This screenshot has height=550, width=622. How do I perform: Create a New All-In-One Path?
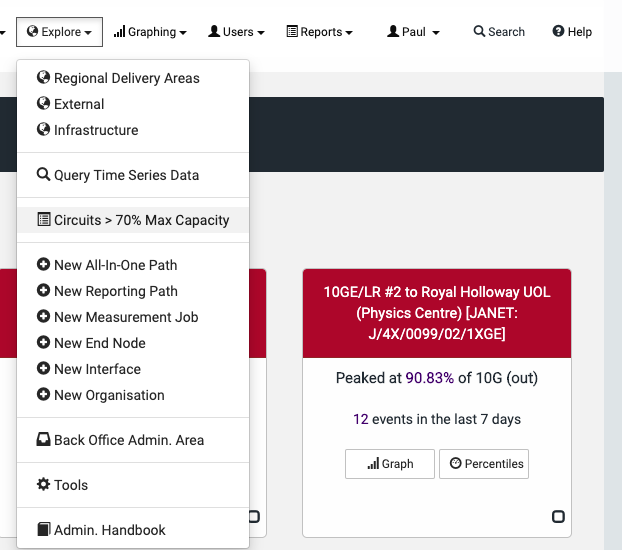point(133,265)
